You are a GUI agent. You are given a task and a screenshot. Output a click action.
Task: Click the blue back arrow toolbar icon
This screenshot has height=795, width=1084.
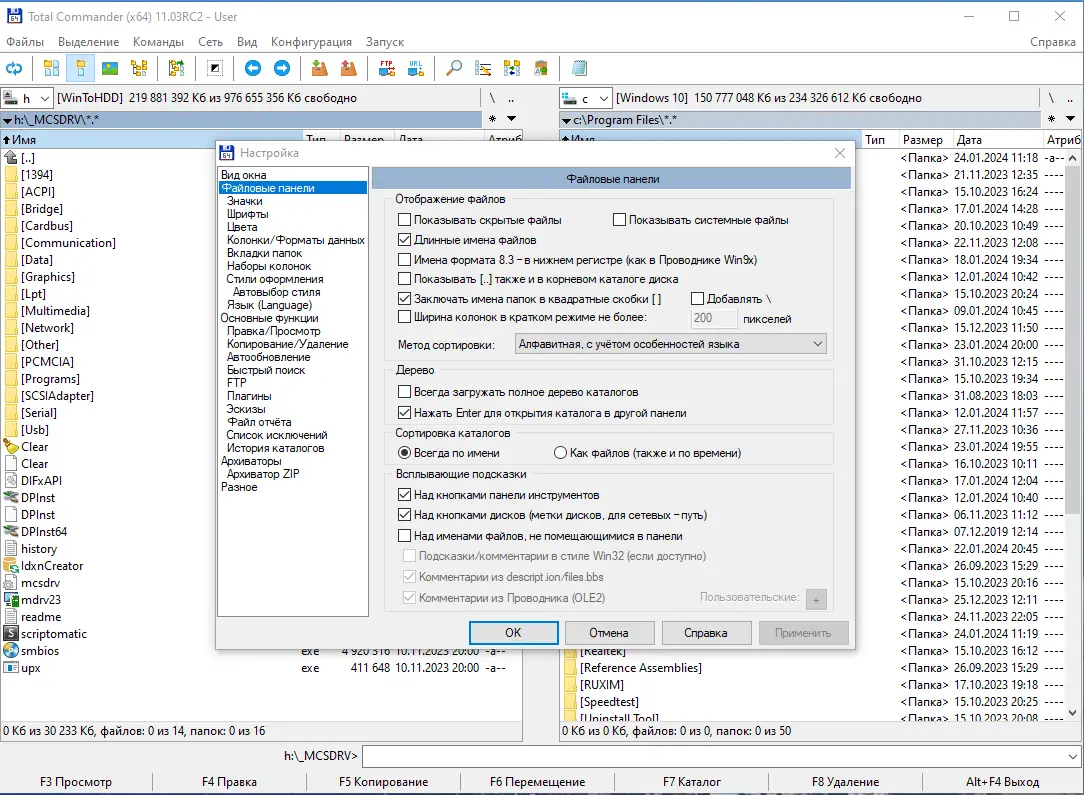(x=253, y=68)
